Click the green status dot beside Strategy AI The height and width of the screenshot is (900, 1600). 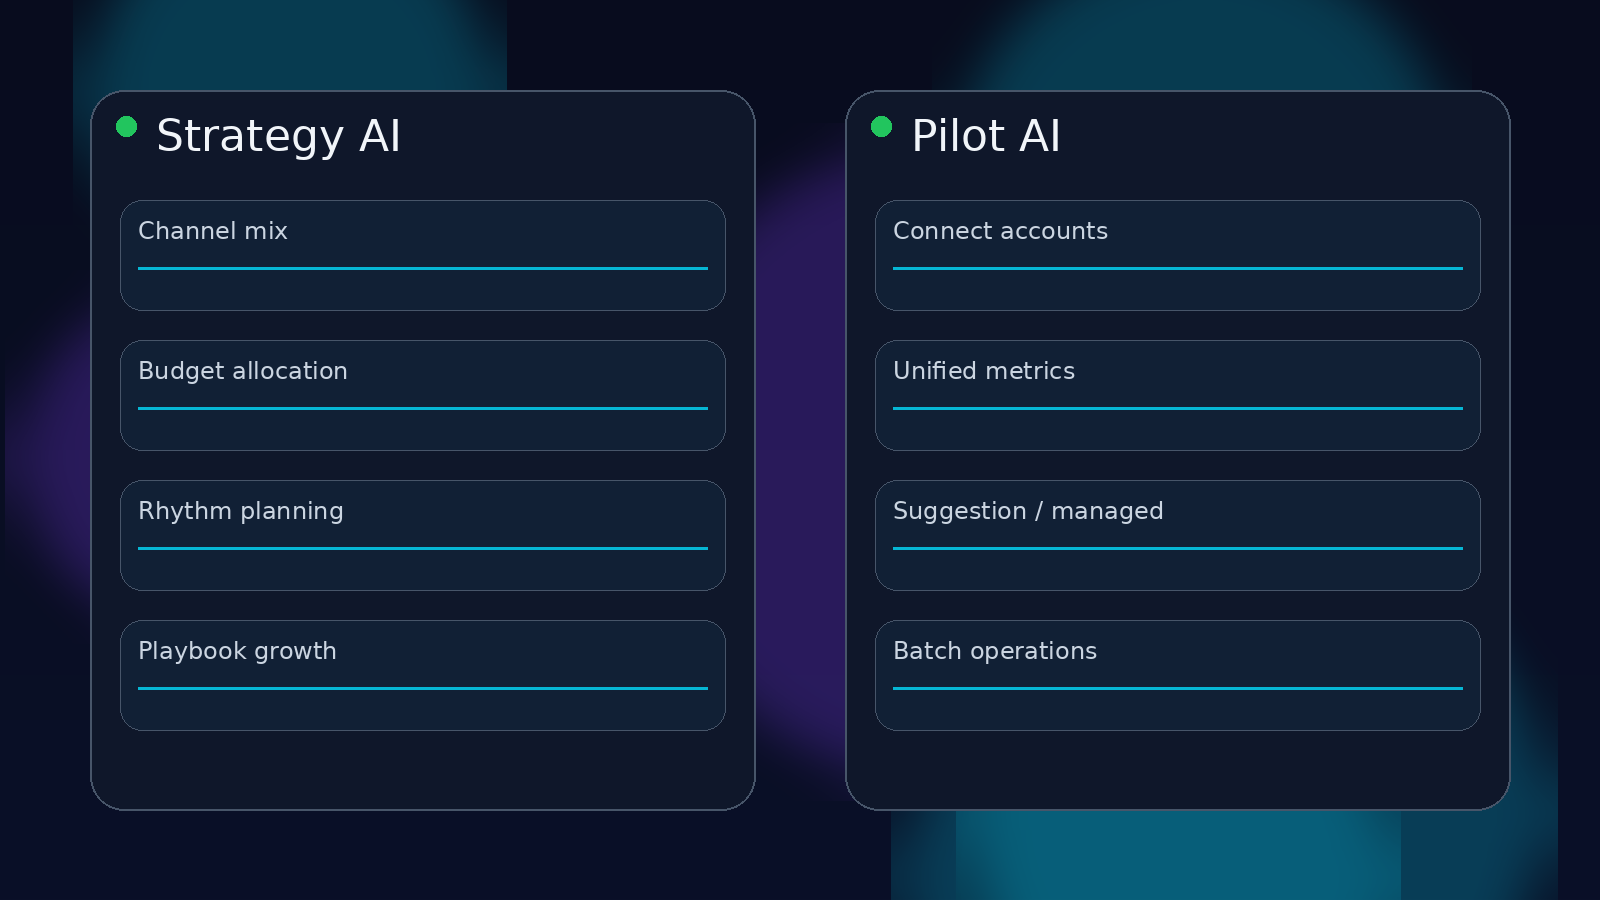pyautogui.click(x=126, y=126)
